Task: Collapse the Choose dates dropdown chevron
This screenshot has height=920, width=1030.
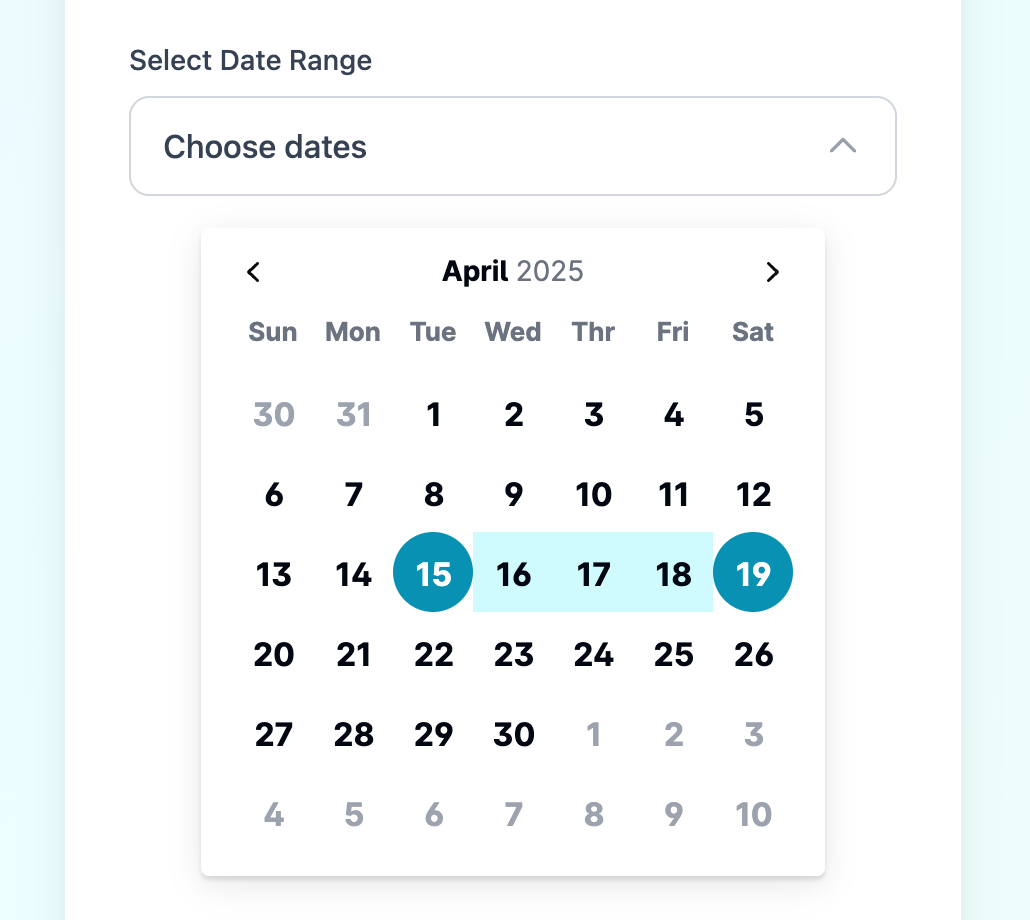Action: 843,146
